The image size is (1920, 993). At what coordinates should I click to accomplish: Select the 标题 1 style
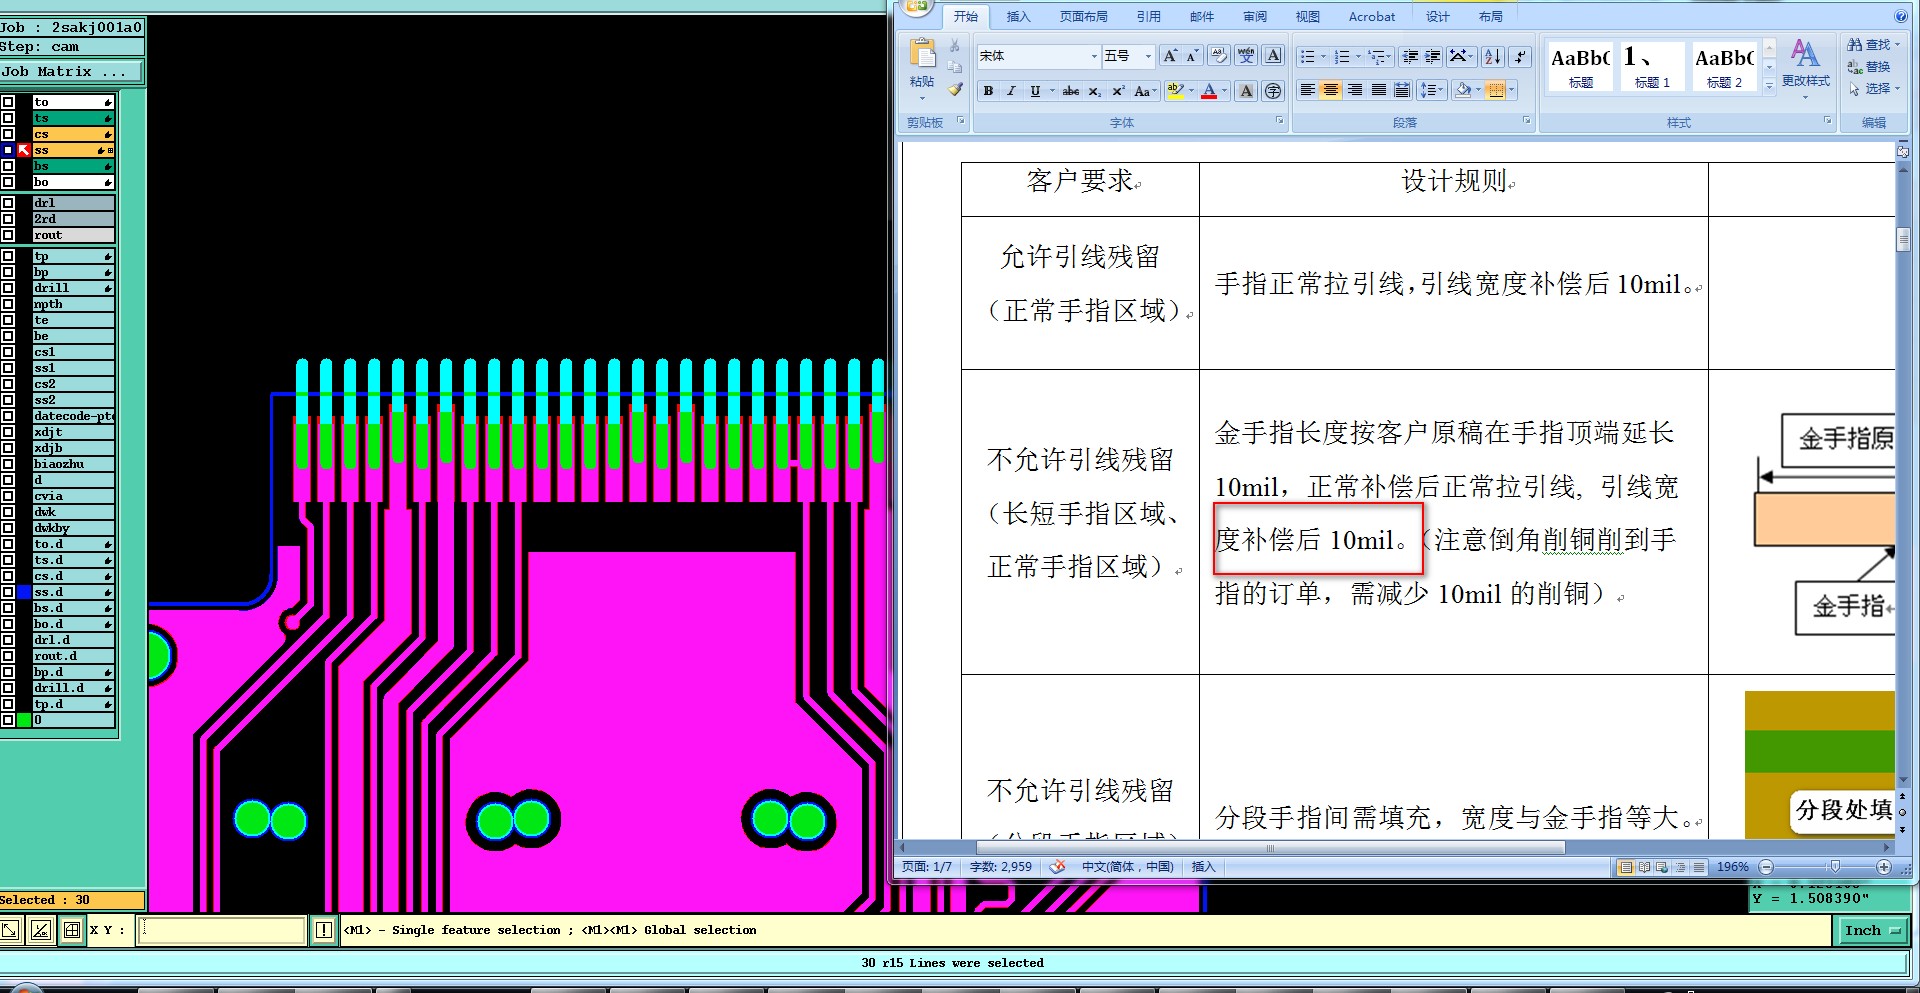point(1652,67)
